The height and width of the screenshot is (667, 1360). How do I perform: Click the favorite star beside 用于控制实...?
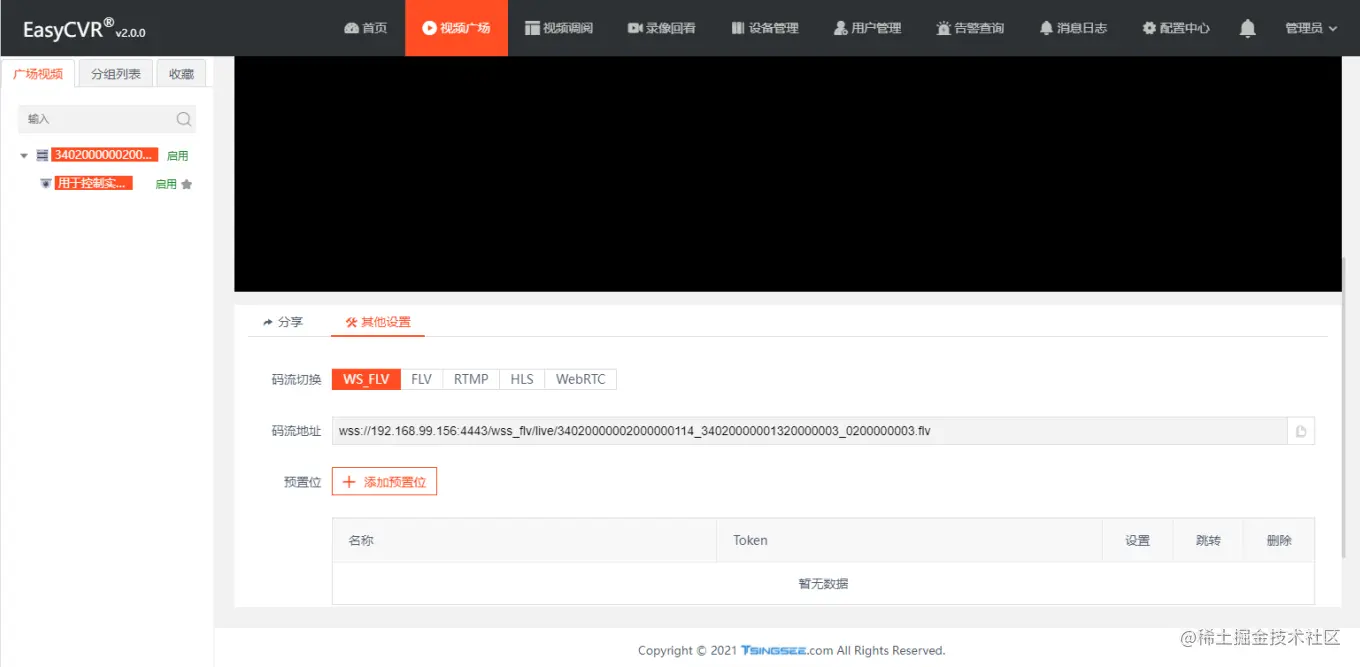click(186, 184)
